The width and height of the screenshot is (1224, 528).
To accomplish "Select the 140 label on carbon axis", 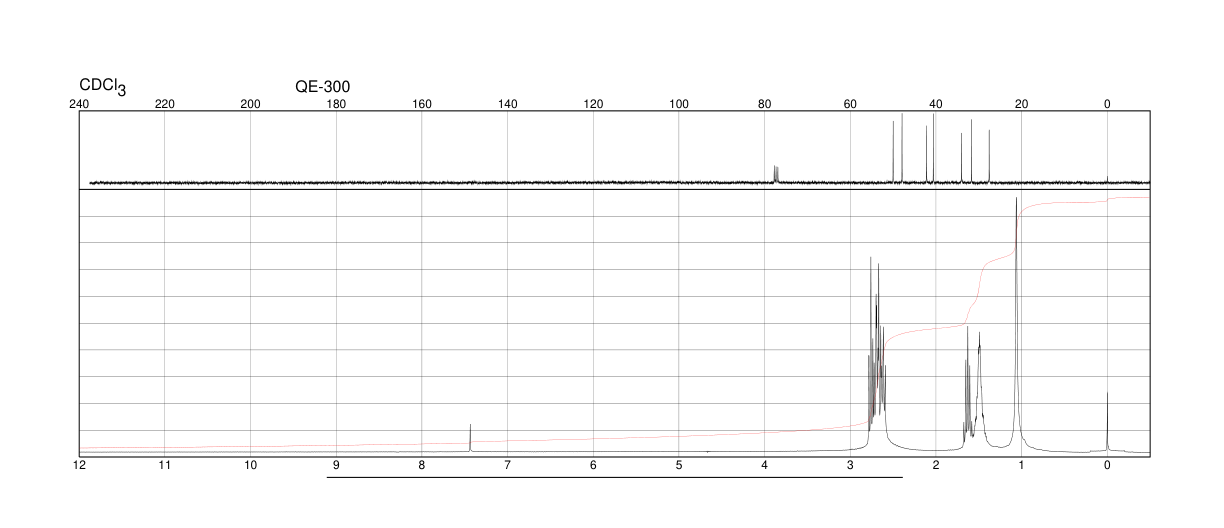I will pos(508,104).
